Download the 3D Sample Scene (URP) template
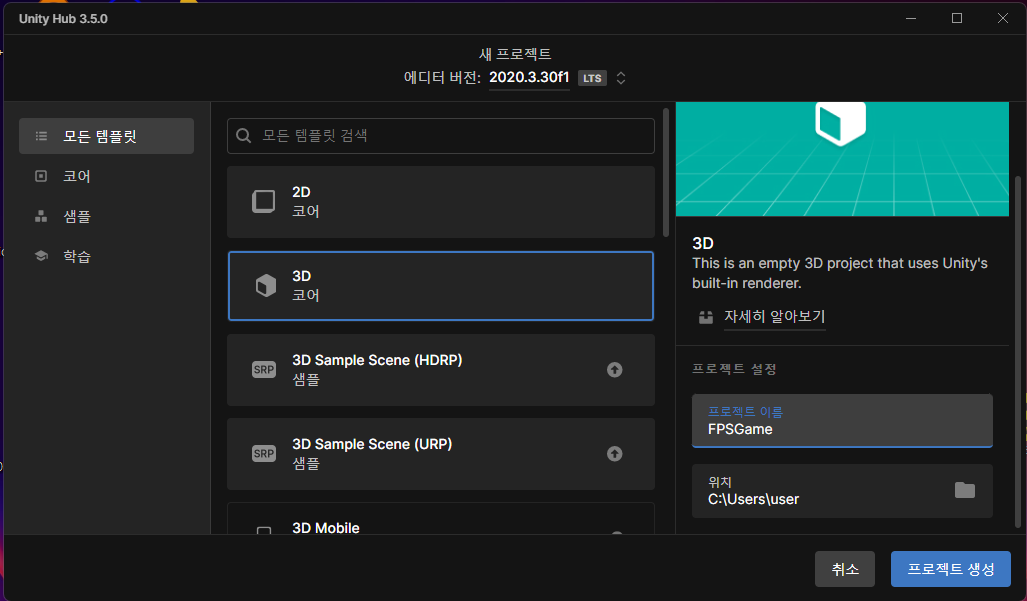 click(614, 454)
